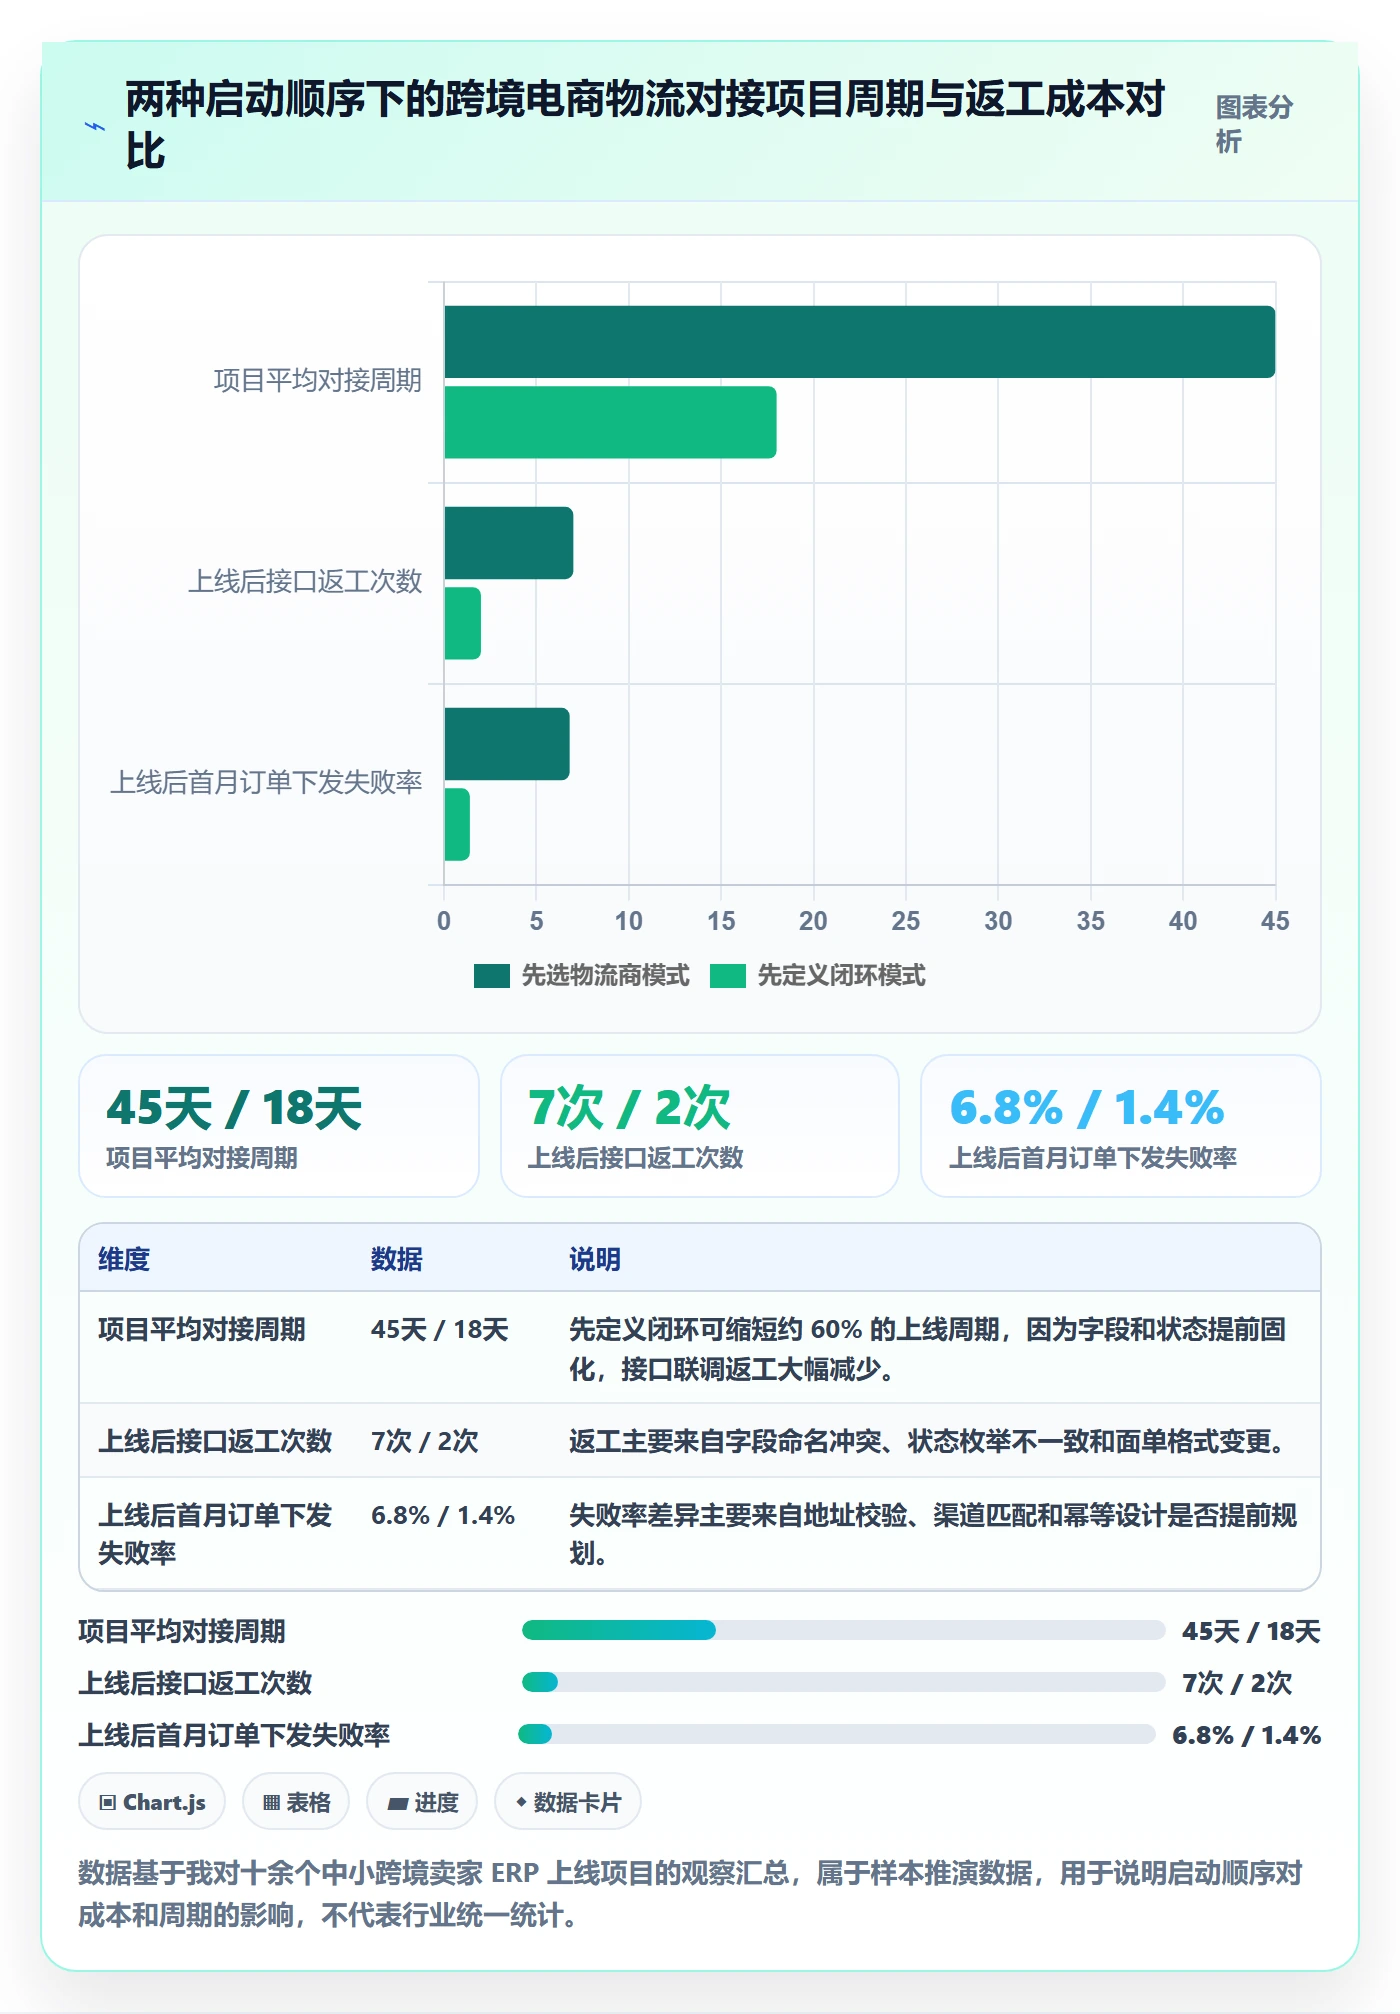Click chart axis label 上线后首月订单下发失败率
The height and width of the screenshot is (2014, 1400).
tap(266, 782)
